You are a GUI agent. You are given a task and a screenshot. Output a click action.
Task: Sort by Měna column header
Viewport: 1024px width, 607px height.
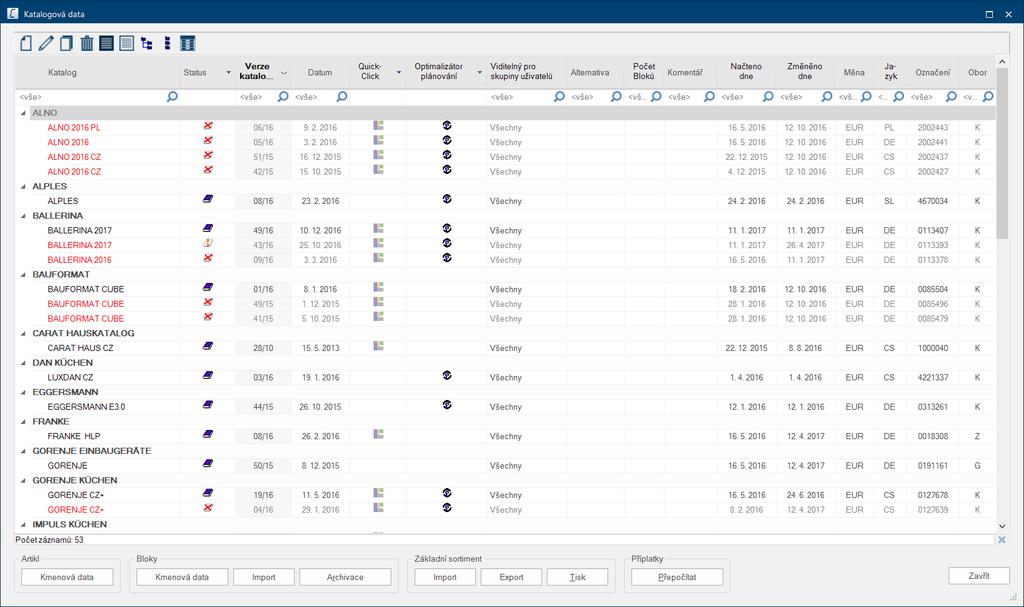tap(854, 73)
